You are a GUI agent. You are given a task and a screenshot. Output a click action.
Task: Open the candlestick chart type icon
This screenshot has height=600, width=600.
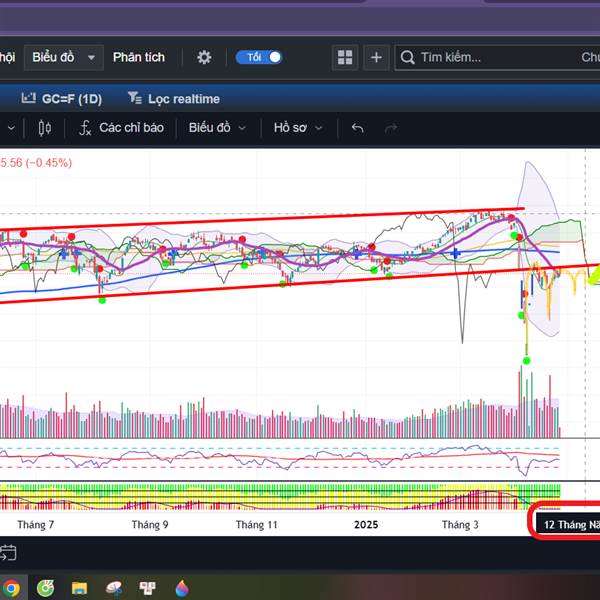coord(45,128)
